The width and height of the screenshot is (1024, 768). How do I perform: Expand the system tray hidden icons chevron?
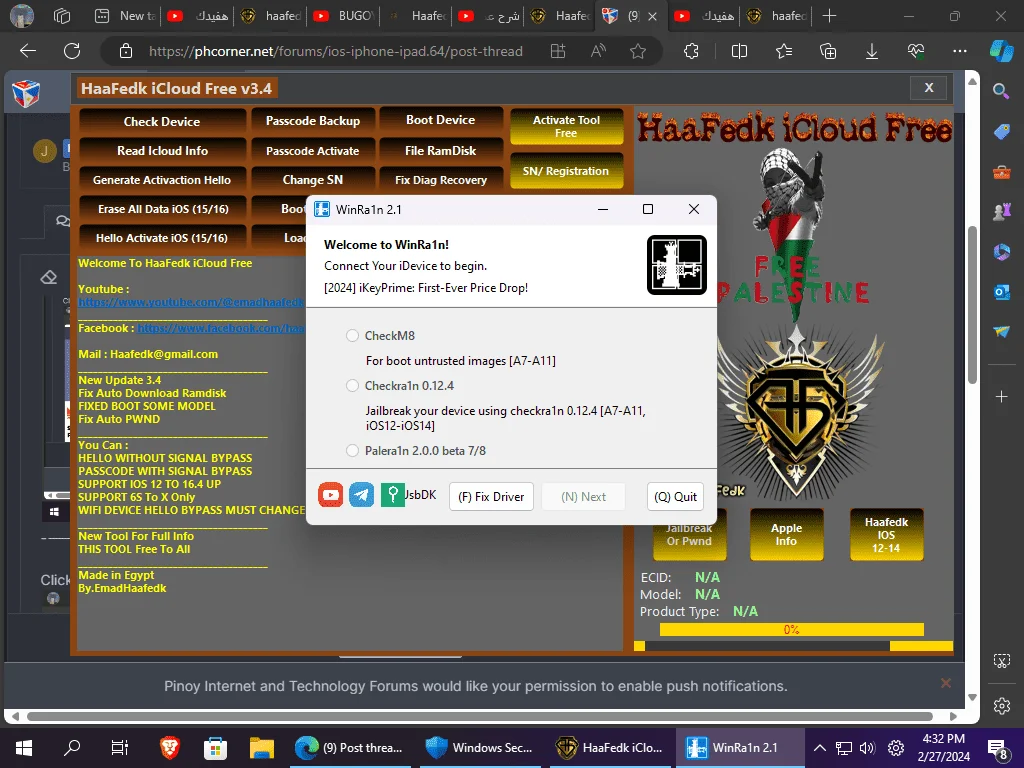[820, 748]
